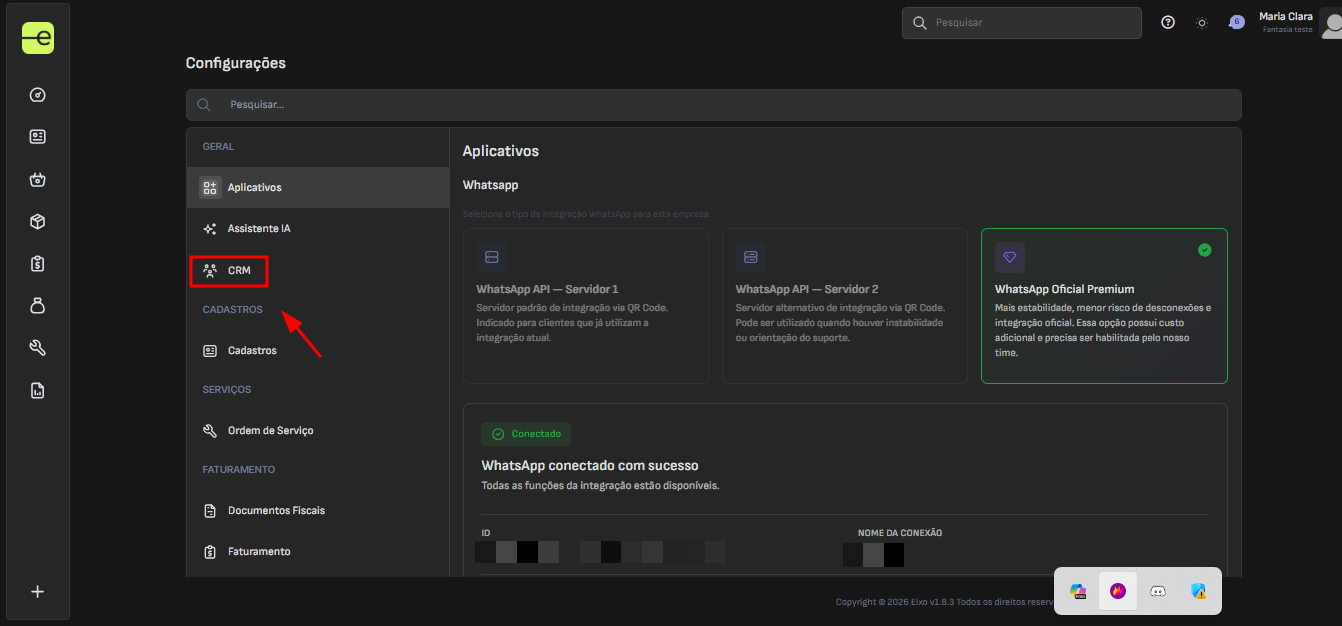This screenshot has height=626, width=1342.
Task: Open Cadastros settings item
Action: pyautogui.click(x=318, y=351)
